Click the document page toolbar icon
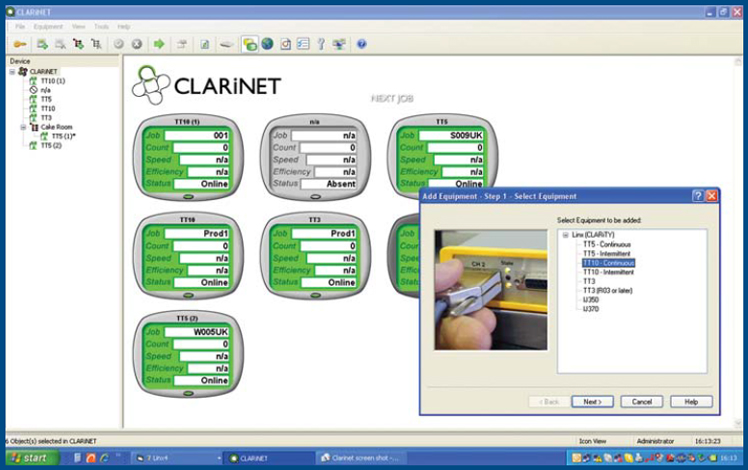 [205, 44]
